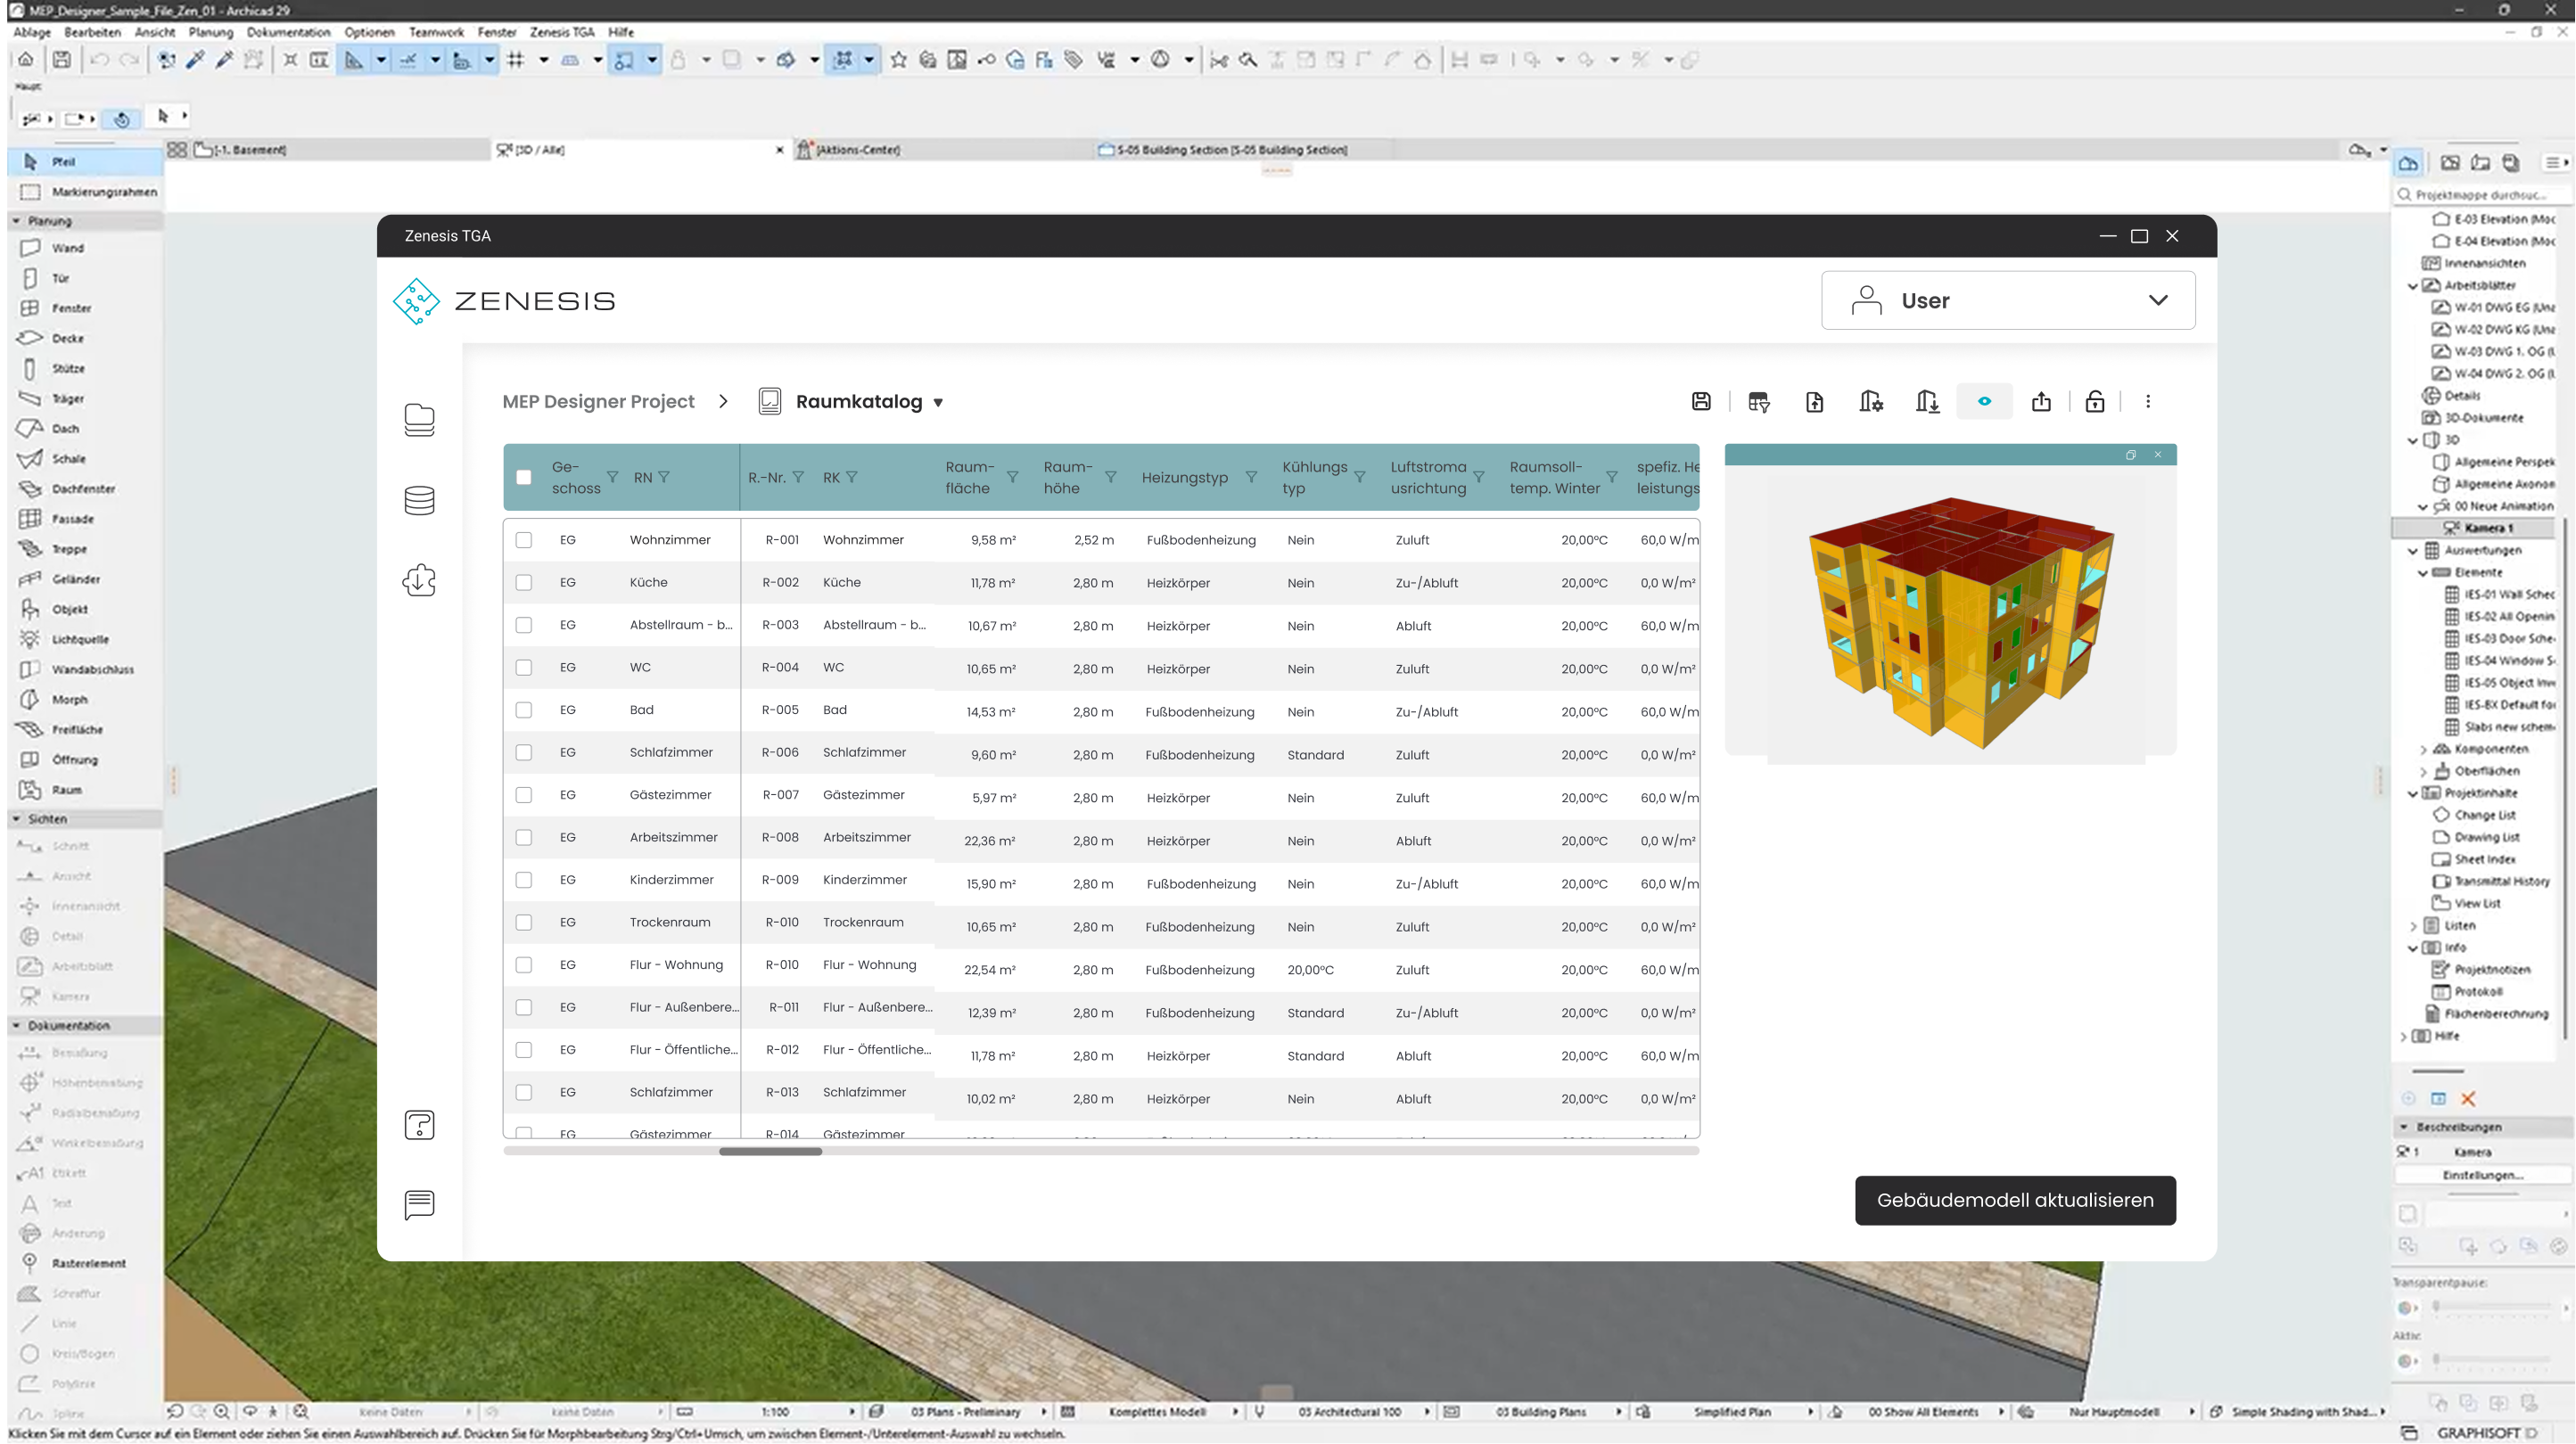2576x1444 pixels.
Task: Click the eye visibility icon in Zenesis toolbar
Action: (1984, 401)
